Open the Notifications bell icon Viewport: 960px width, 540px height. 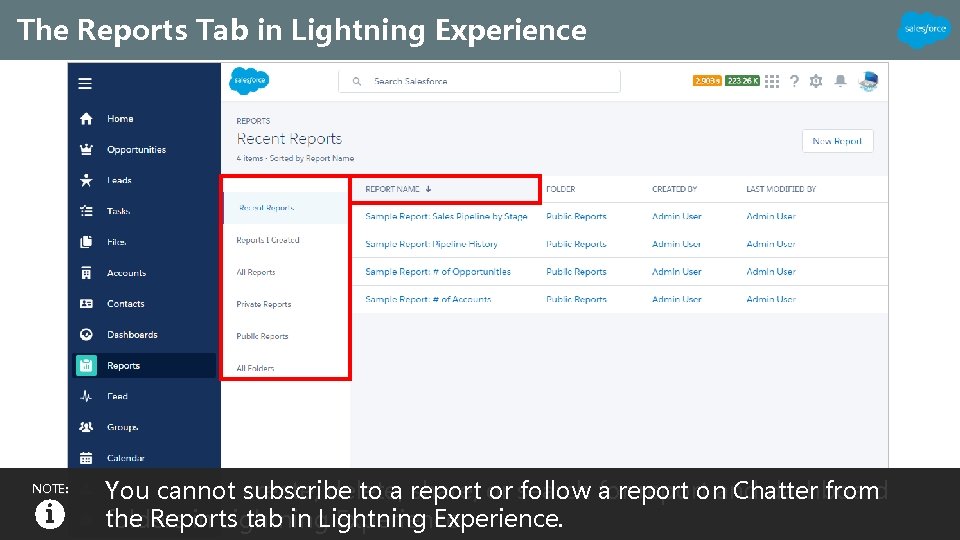(x=841, y=81)
